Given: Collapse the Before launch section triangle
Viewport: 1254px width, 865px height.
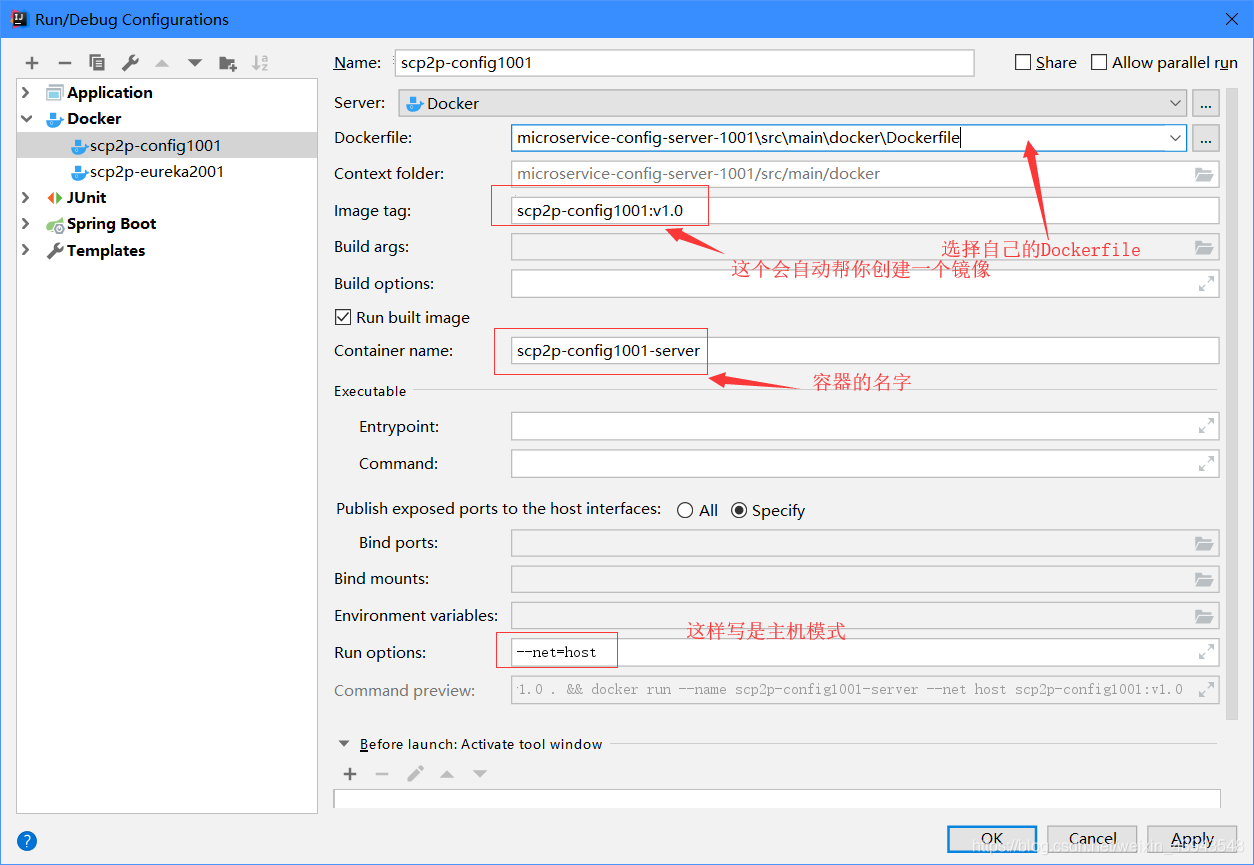Looking at the screenshot, I should coord(344,744).
